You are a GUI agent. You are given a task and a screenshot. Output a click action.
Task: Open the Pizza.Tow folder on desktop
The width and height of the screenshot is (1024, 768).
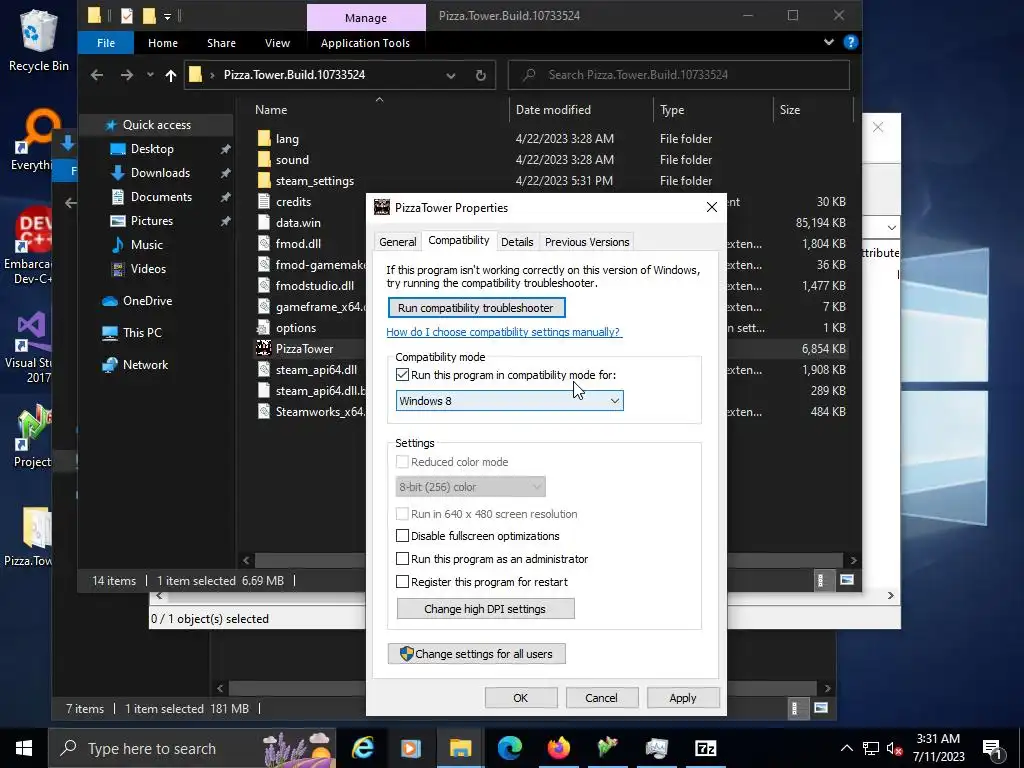point(28,536)
